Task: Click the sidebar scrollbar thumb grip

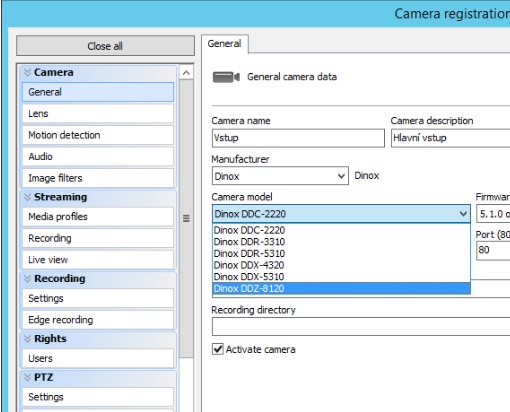Action: click(186, 218)
